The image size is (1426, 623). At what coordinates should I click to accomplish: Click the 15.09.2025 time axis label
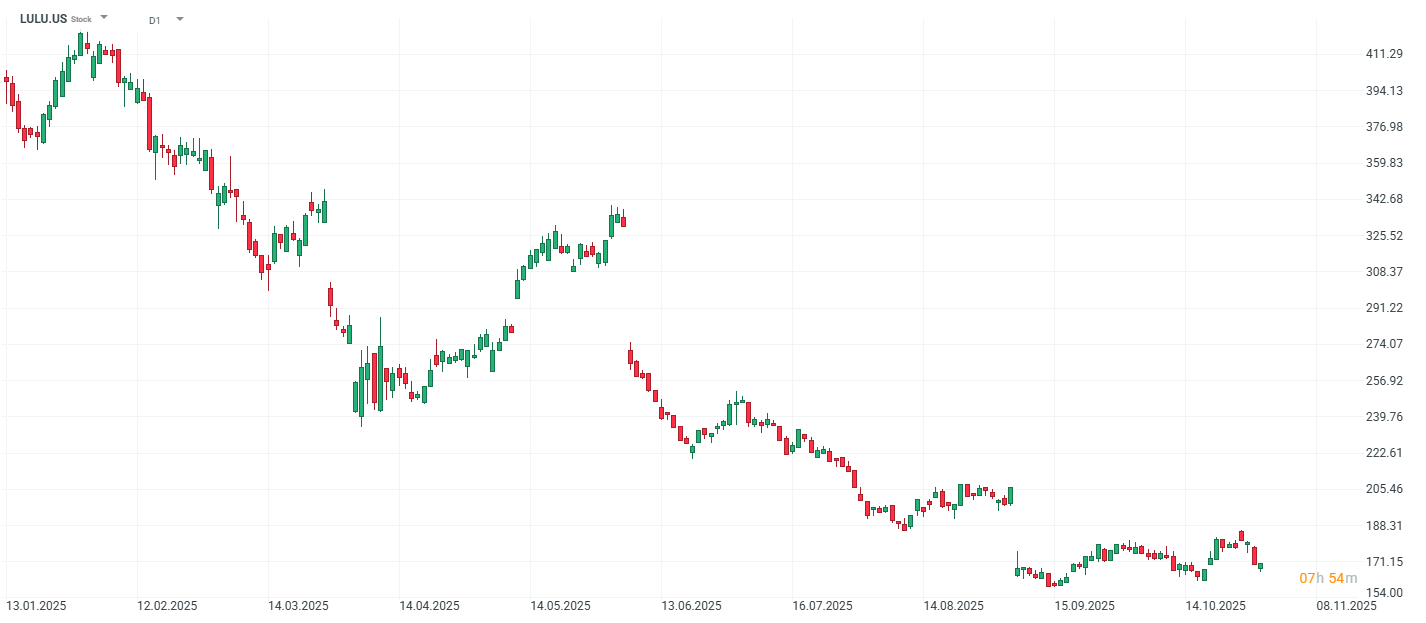(1084, 606)
